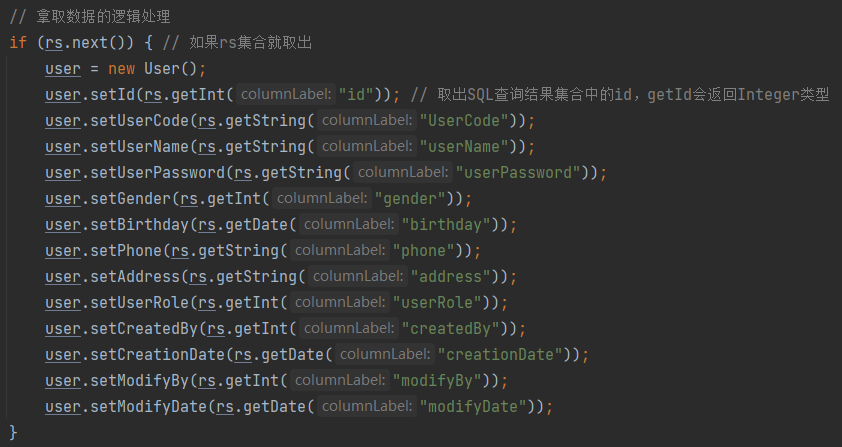The height and width of the screenshot is (447, 842).
Task: Click the columnLabel hint before "phone"
Action: tap(338, 251)
